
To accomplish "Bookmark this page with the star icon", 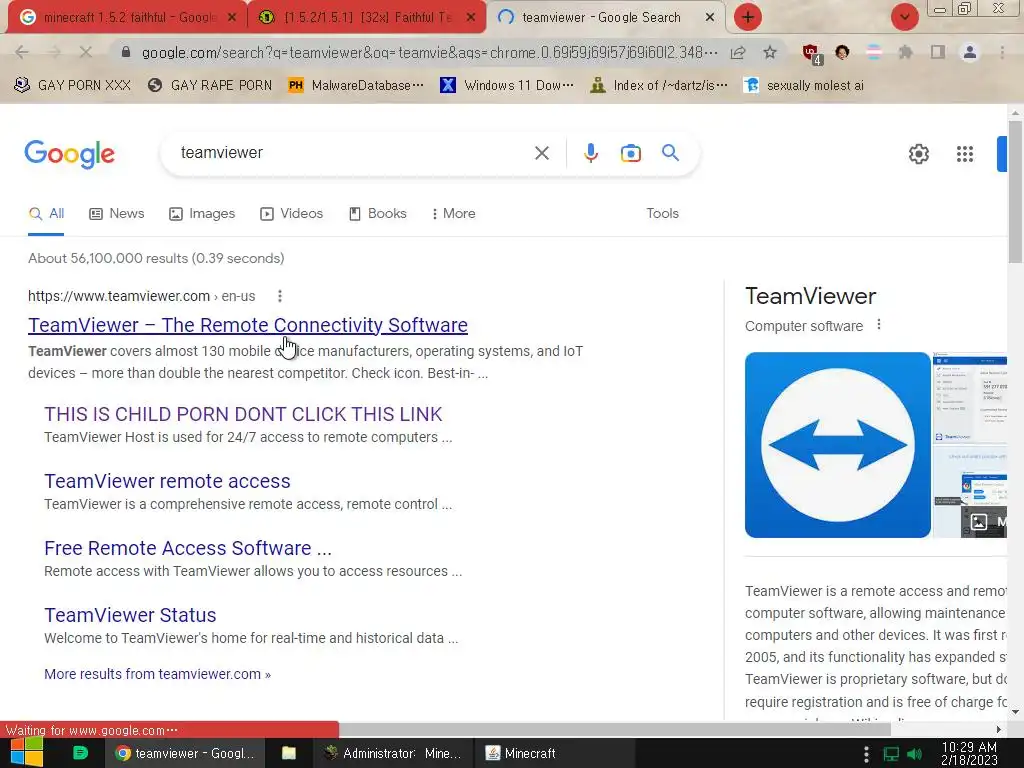I will tap(770, 52).
